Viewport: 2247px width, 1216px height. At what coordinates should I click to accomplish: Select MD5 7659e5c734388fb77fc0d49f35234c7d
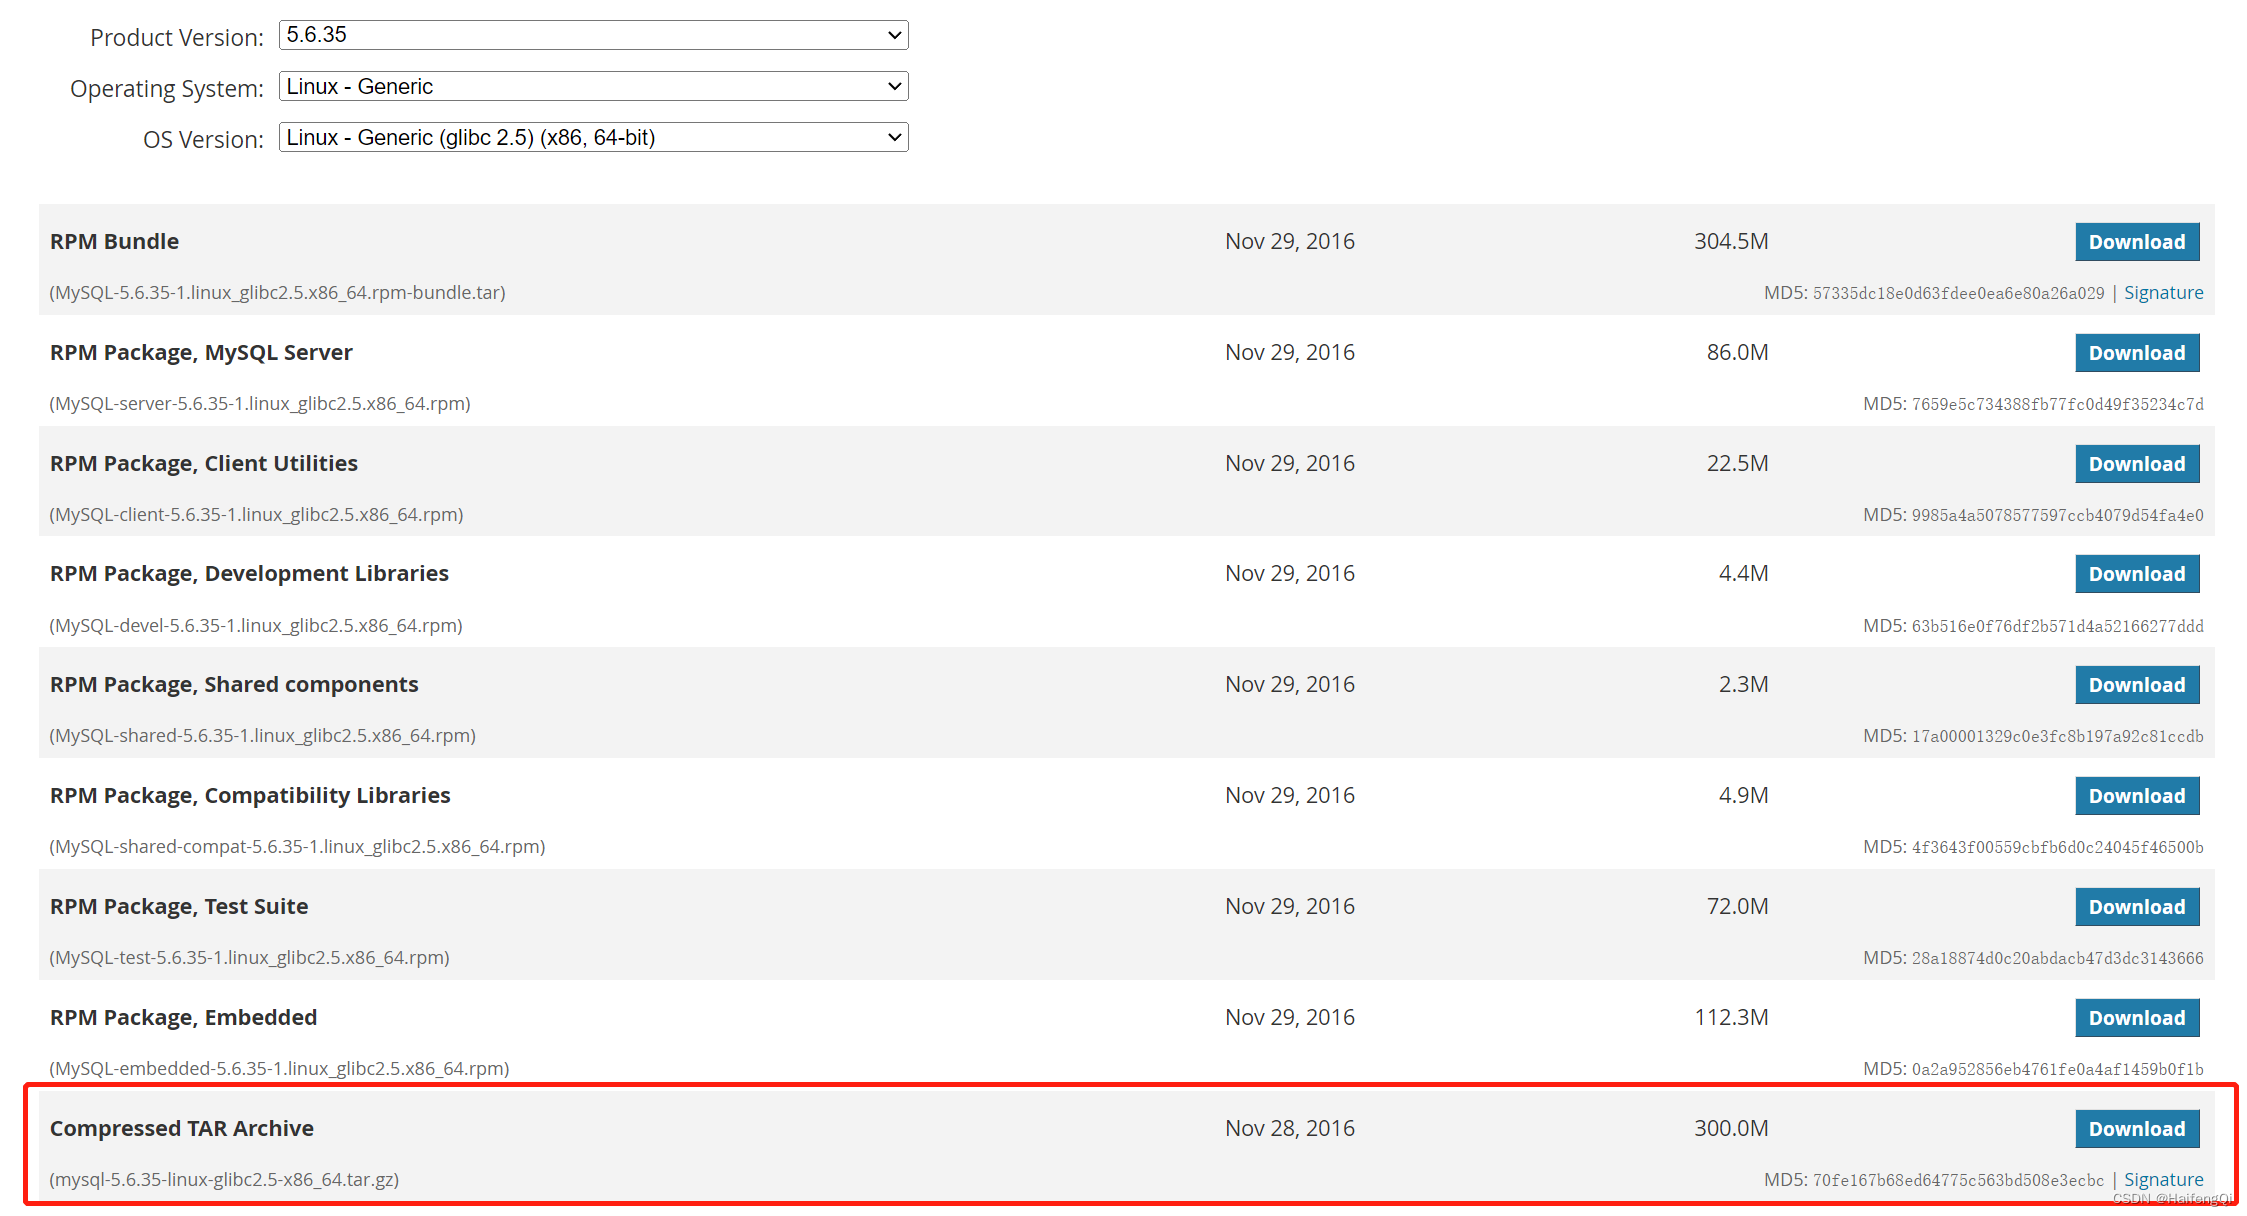(2057, 404)
